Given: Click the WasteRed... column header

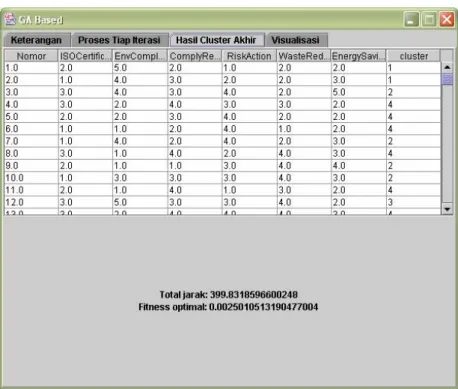Looking at the screenshot, I should 304,56.
